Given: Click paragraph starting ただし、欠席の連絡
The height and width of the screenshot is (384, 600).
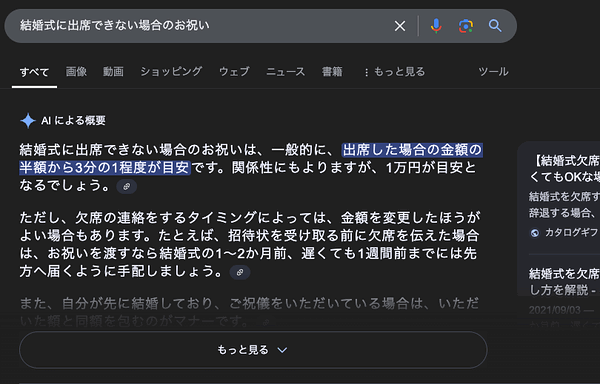Looking at the screenshot, I should pos(249,244).
